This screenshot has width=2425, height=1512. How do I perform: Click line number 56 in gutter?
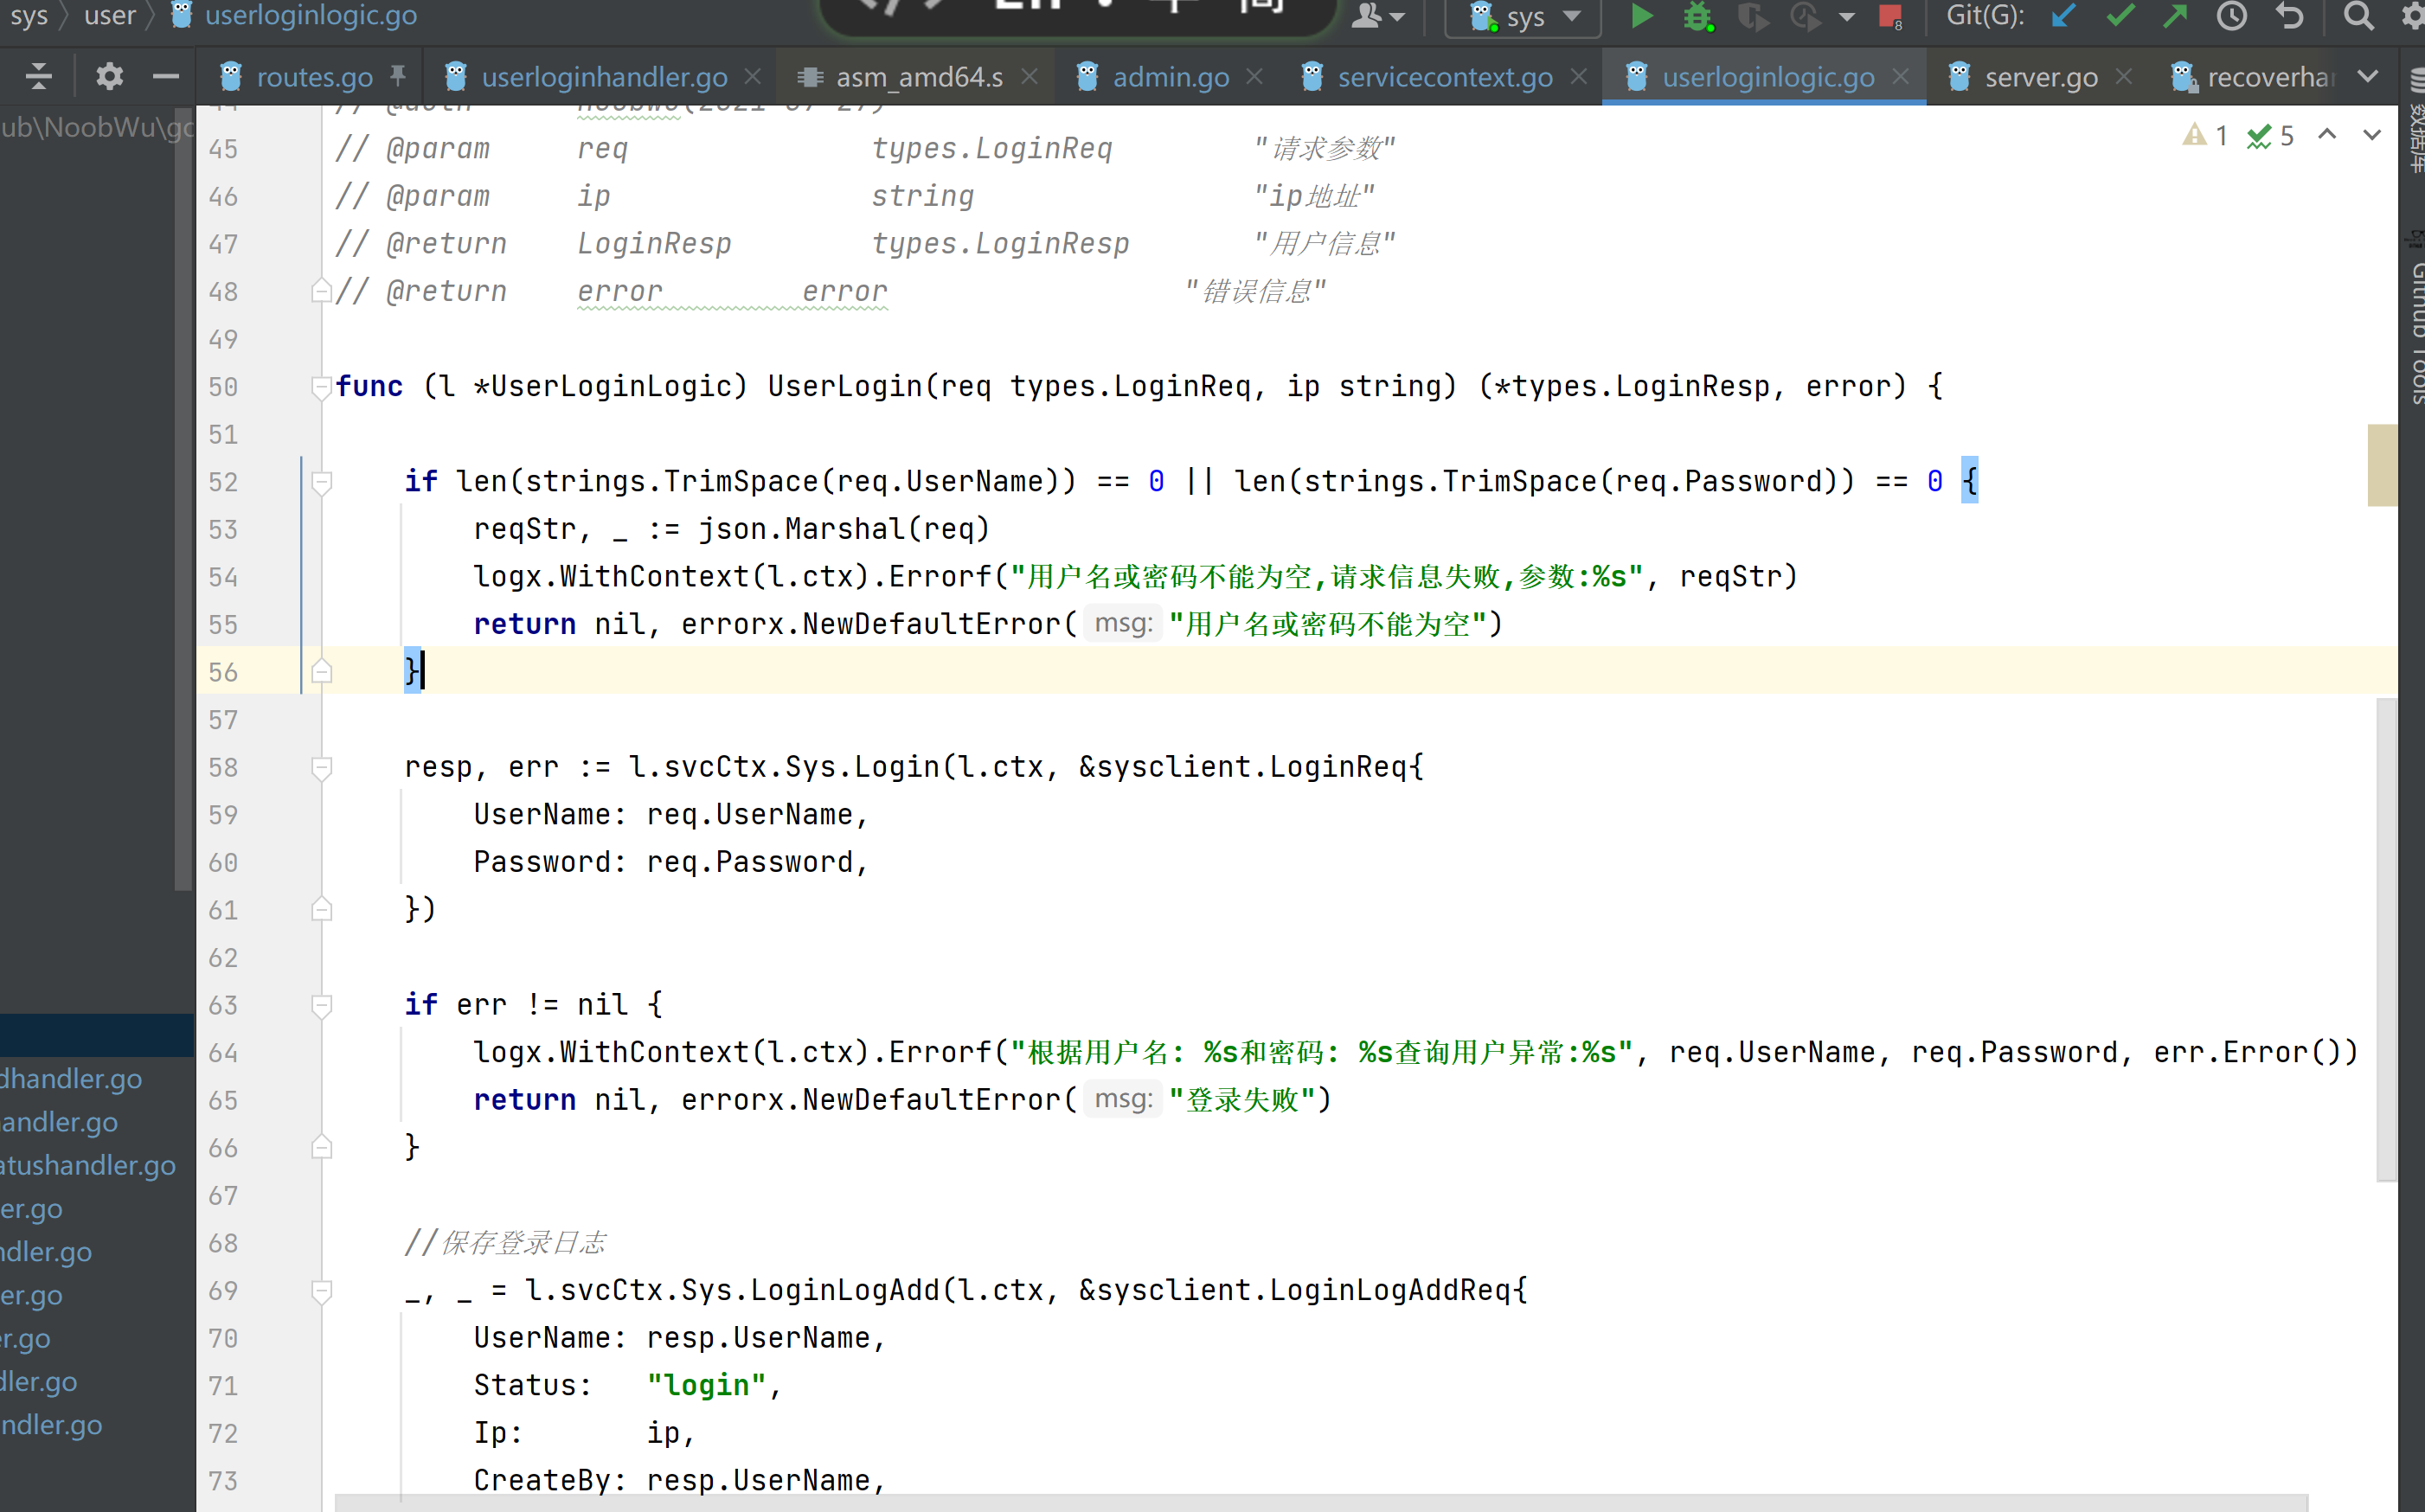click(x=223, y=672)
